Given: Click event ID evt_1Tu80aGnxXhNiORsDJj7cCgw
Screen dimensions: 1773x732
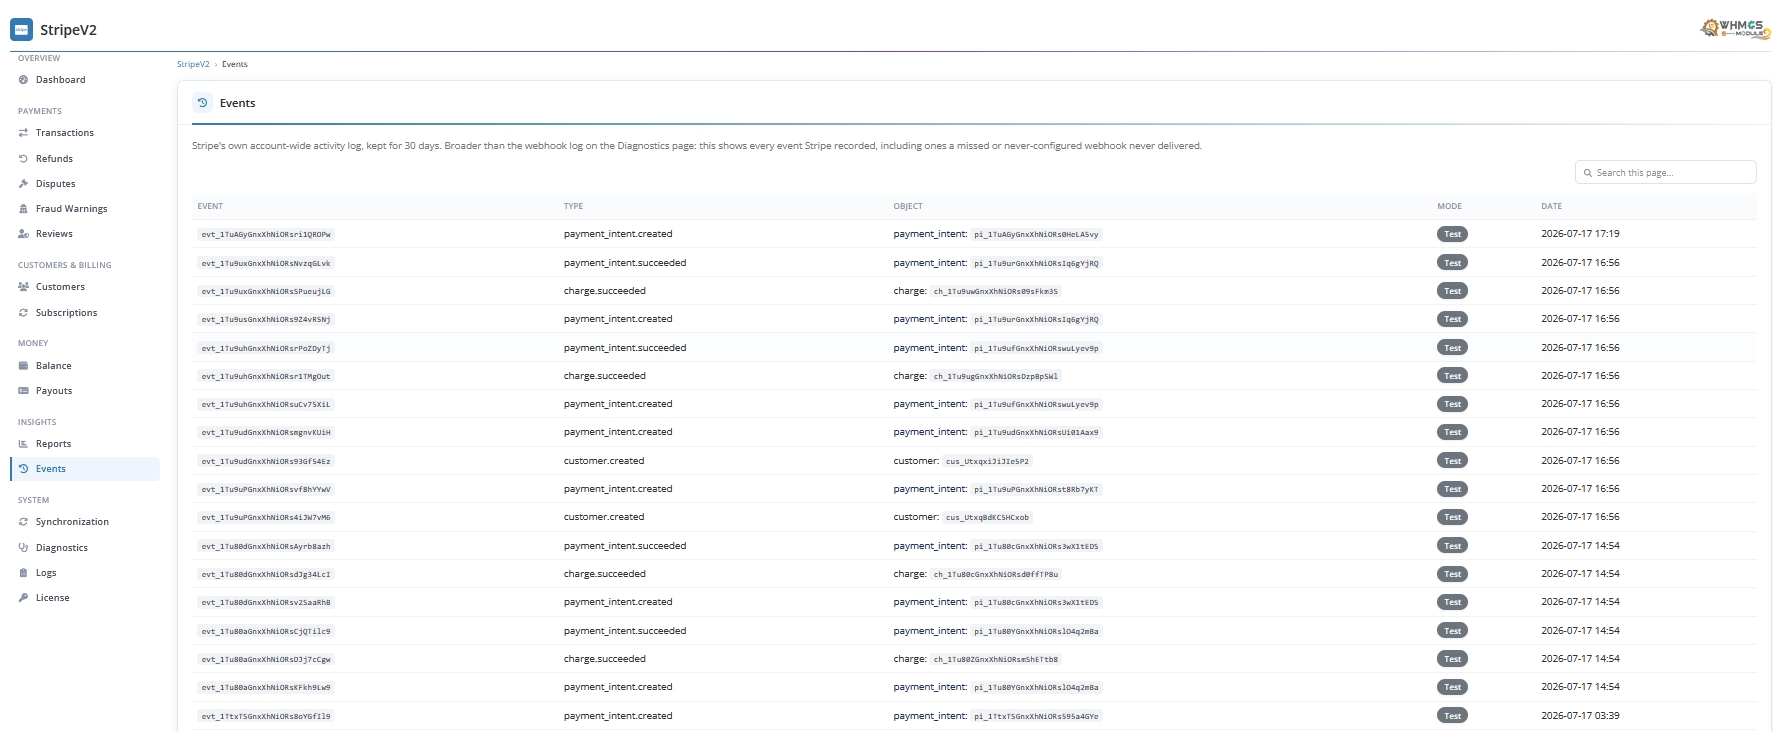Looking at the screenshot, I should pyautogui.click(x=266, y=659).
